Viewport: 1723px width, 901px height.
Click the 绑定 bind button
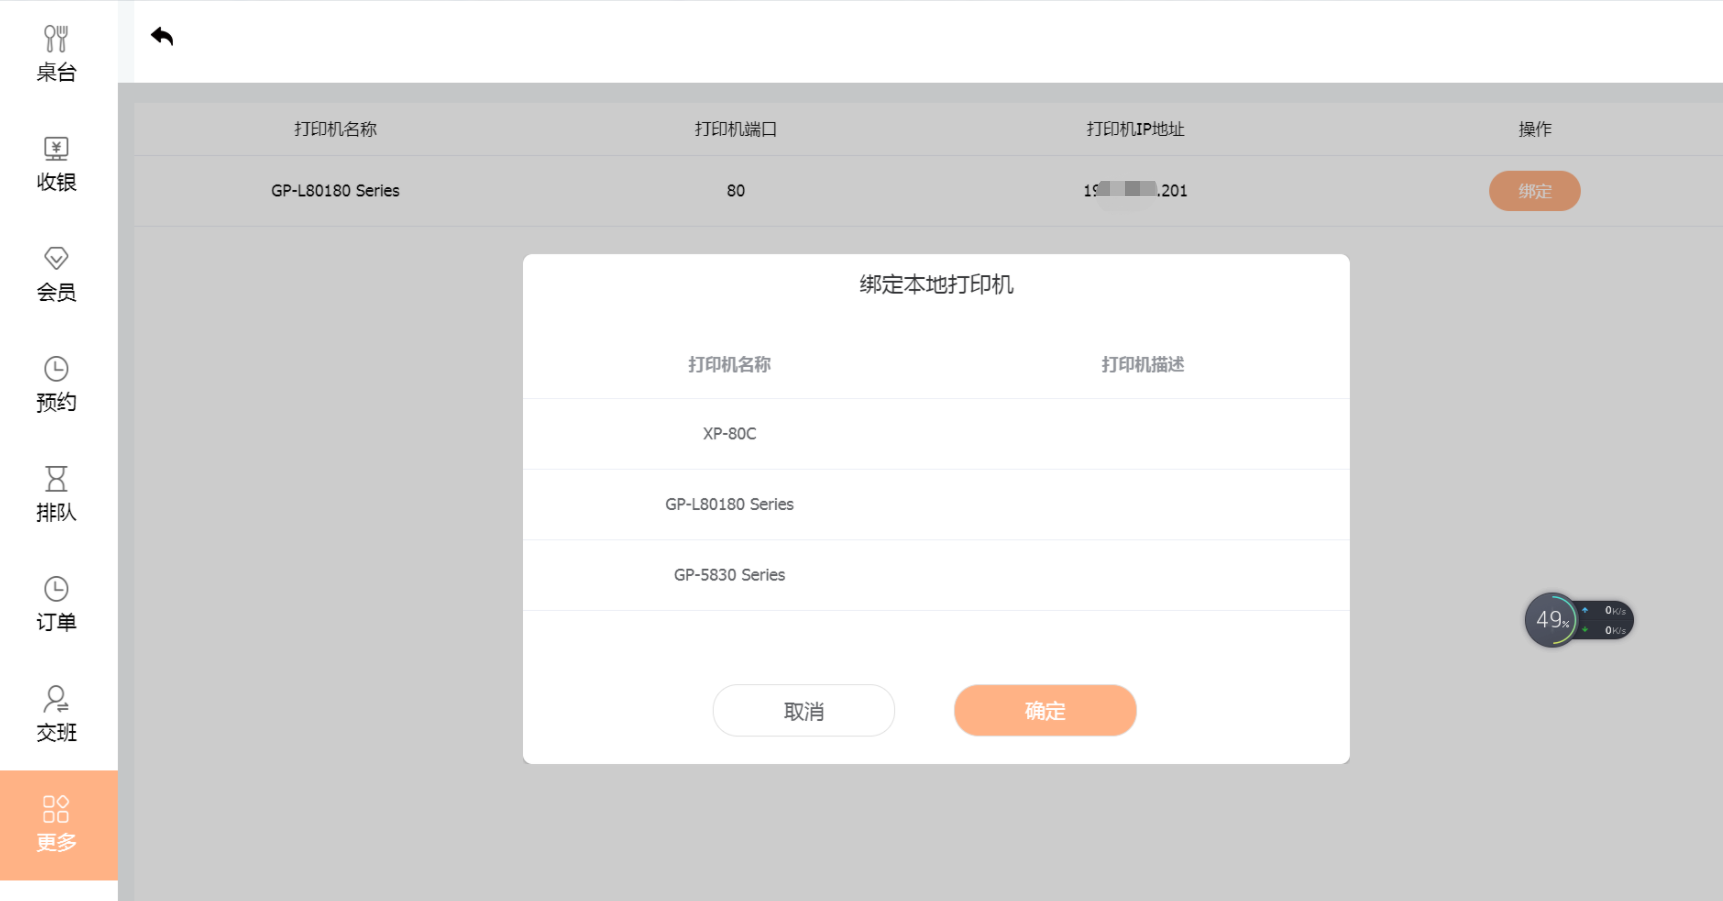pos(1534,191)
